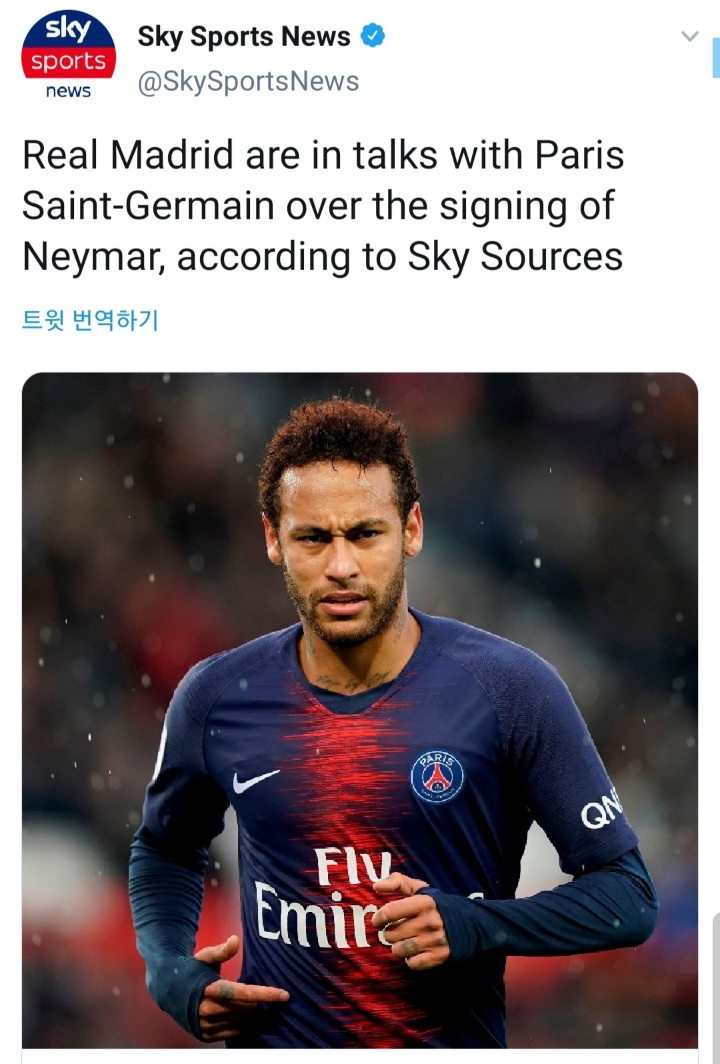Visit the @SkySportsNews handle
Screen dimensions: 720x1064
coord(248,81)
